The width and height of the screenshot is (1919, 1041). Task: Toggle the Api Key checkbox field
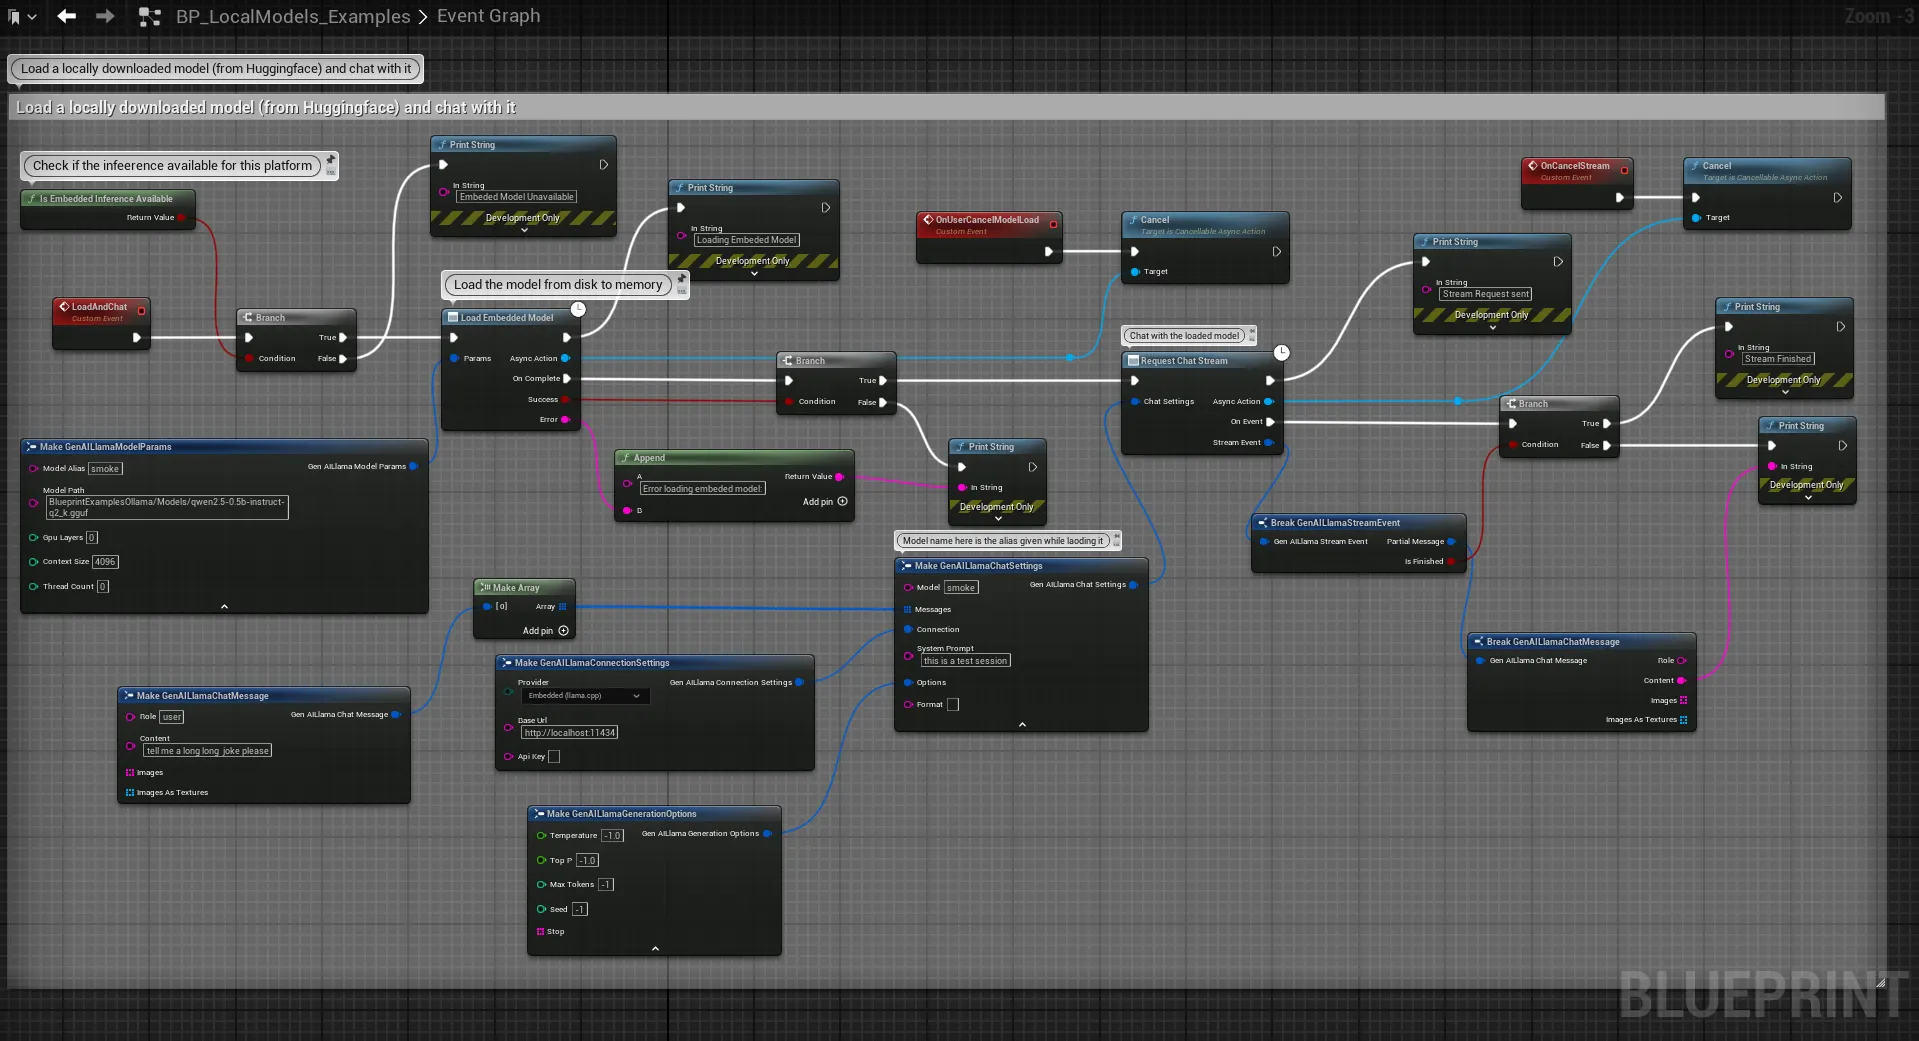[x=554, y=756]
